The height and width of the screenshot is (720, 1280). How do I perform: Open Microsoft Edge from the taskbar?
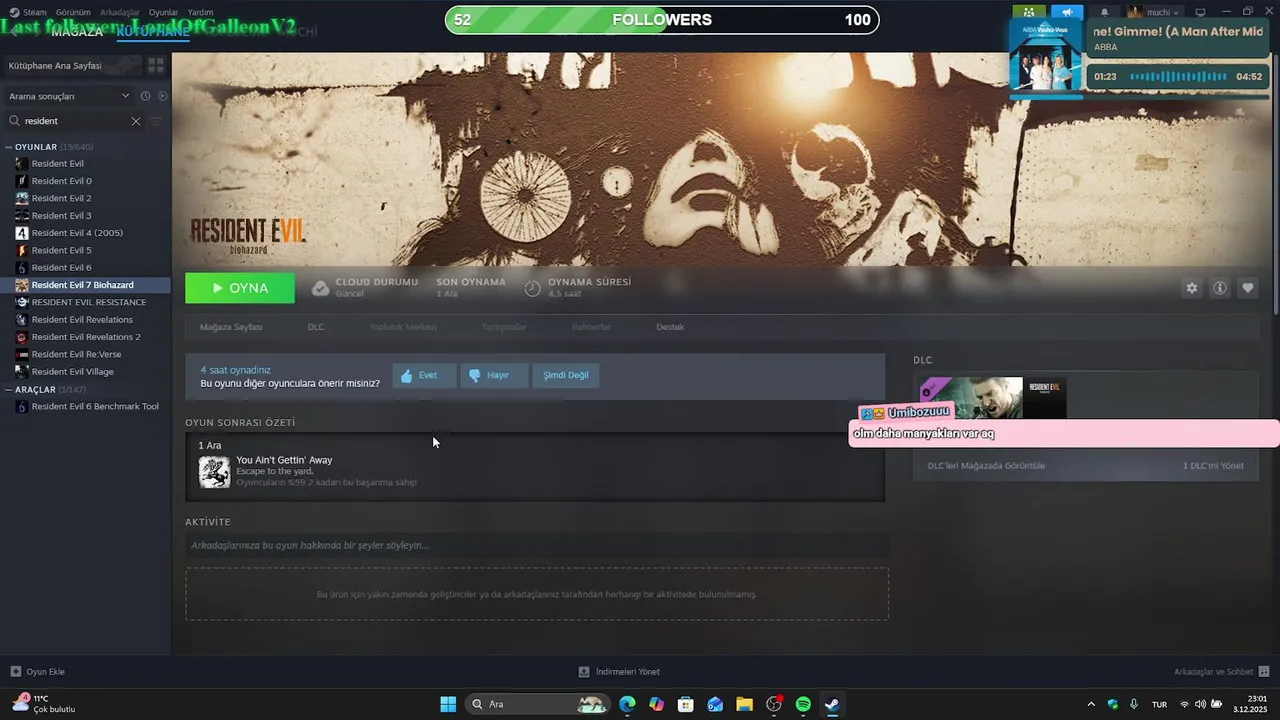pos(627,704)
